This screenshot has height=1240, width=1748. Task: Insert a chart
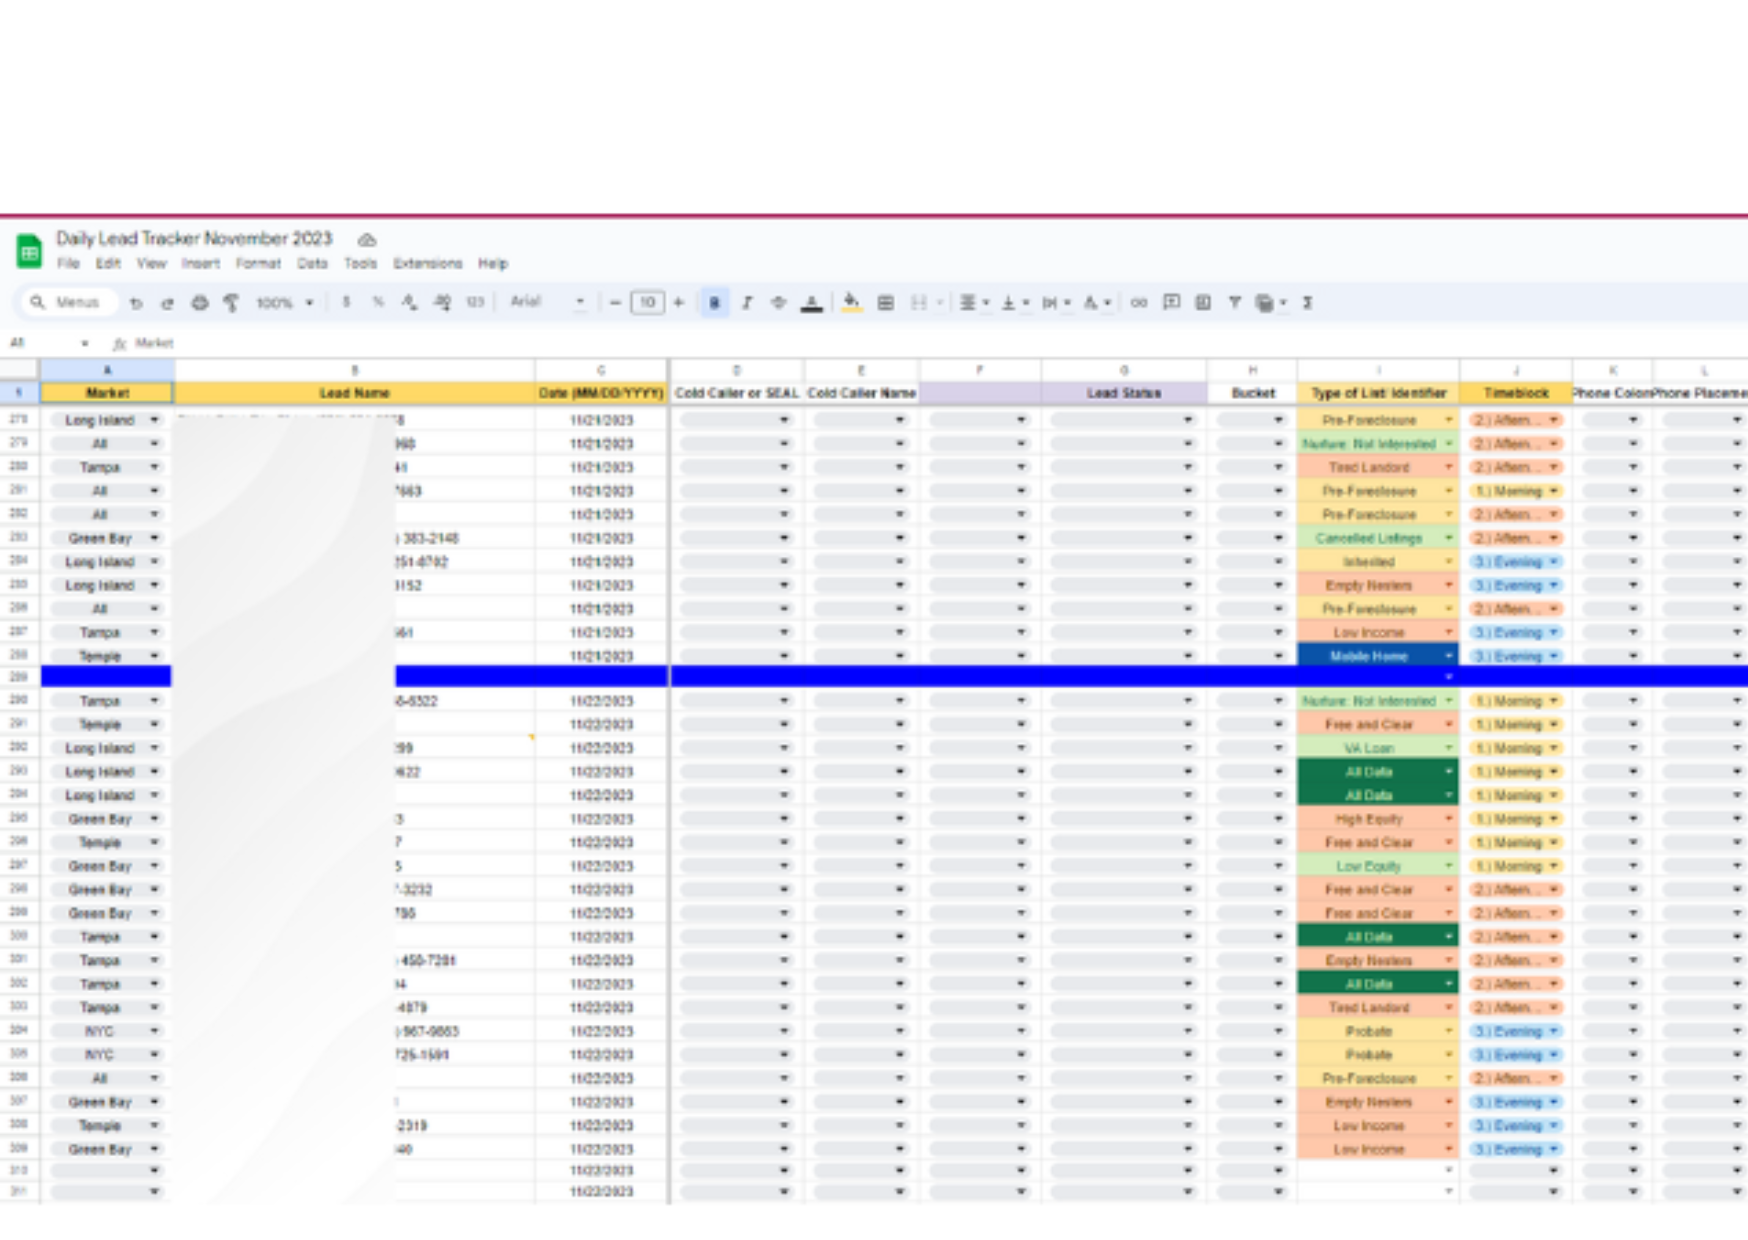[1203, 303]
